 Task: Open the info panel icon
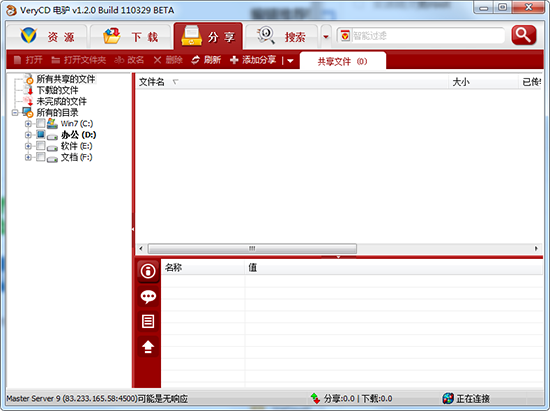pos(148,271)
